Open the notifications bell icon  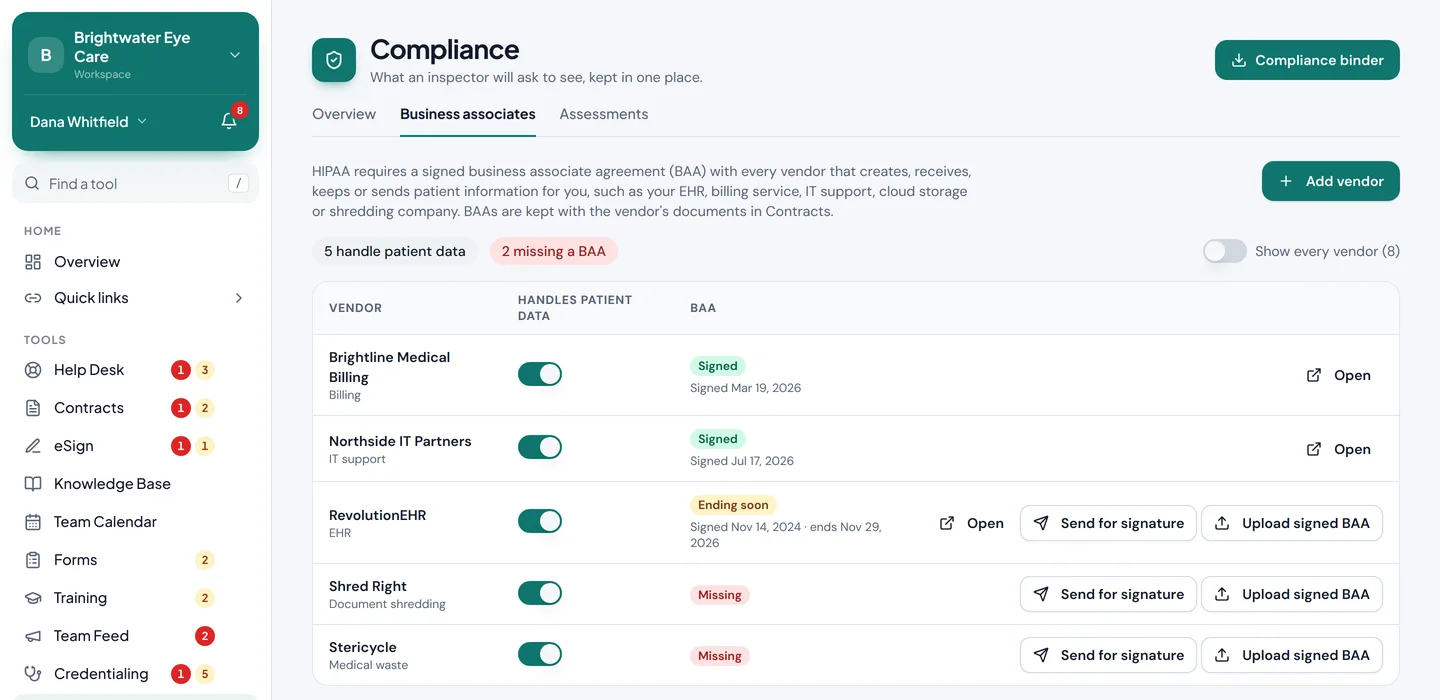click(229, 121)
